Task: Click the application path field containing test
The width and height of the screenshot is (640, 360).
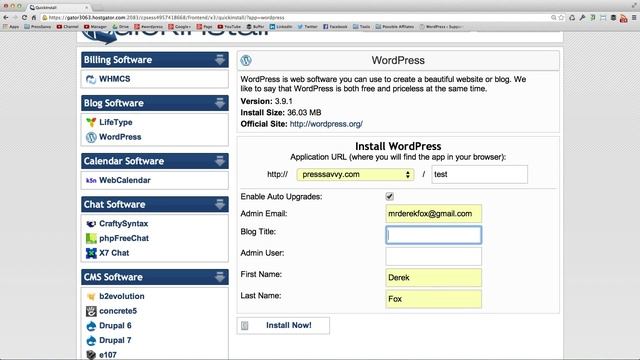Action: pyautogui.click(x=479, y=174)
